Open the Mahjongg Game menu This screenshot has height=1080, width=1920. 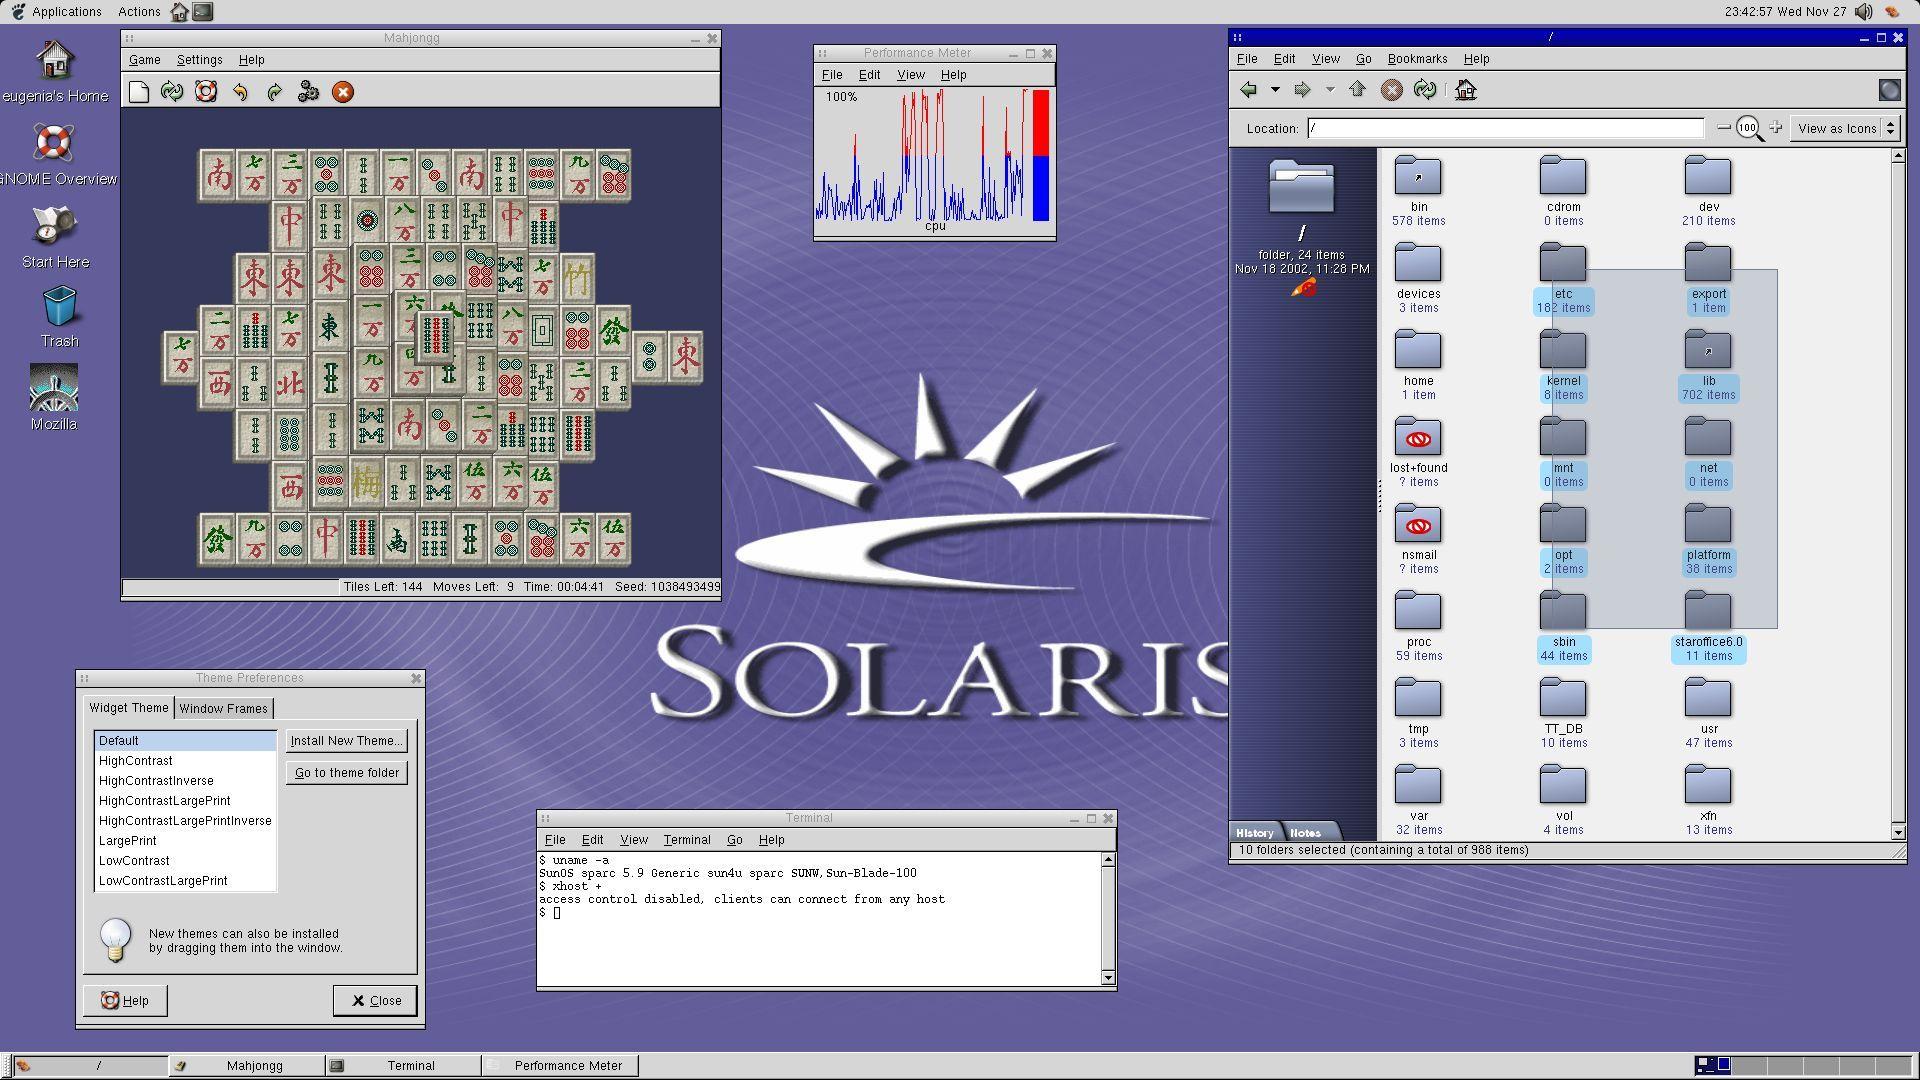pos(144,60)
